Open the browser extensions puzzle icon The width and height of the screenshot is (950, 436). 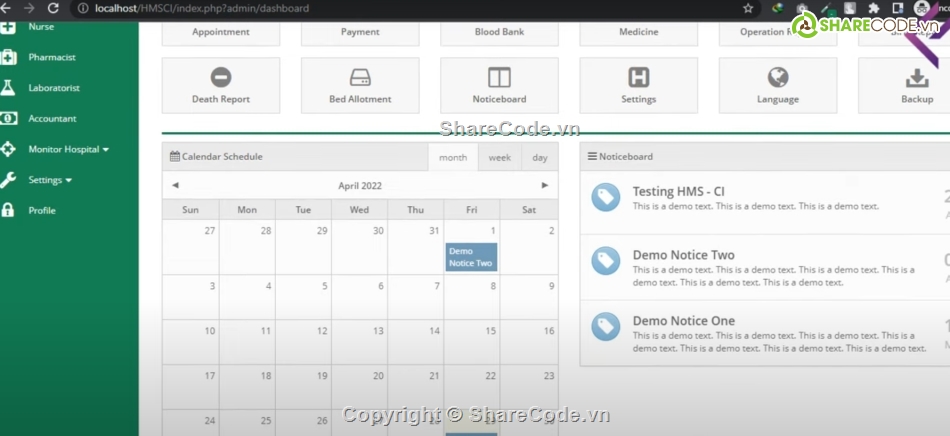click(x=873, y=8)
